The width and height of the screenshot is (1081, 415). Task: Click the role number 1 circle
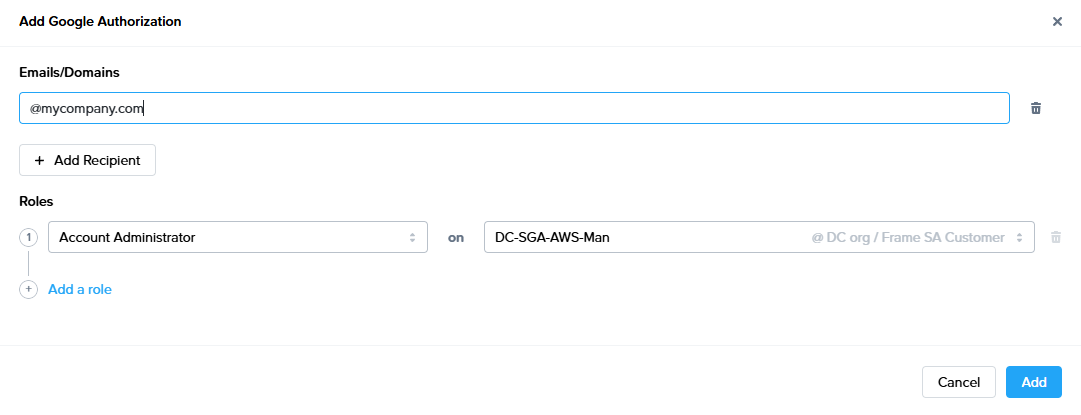point(28,237)
